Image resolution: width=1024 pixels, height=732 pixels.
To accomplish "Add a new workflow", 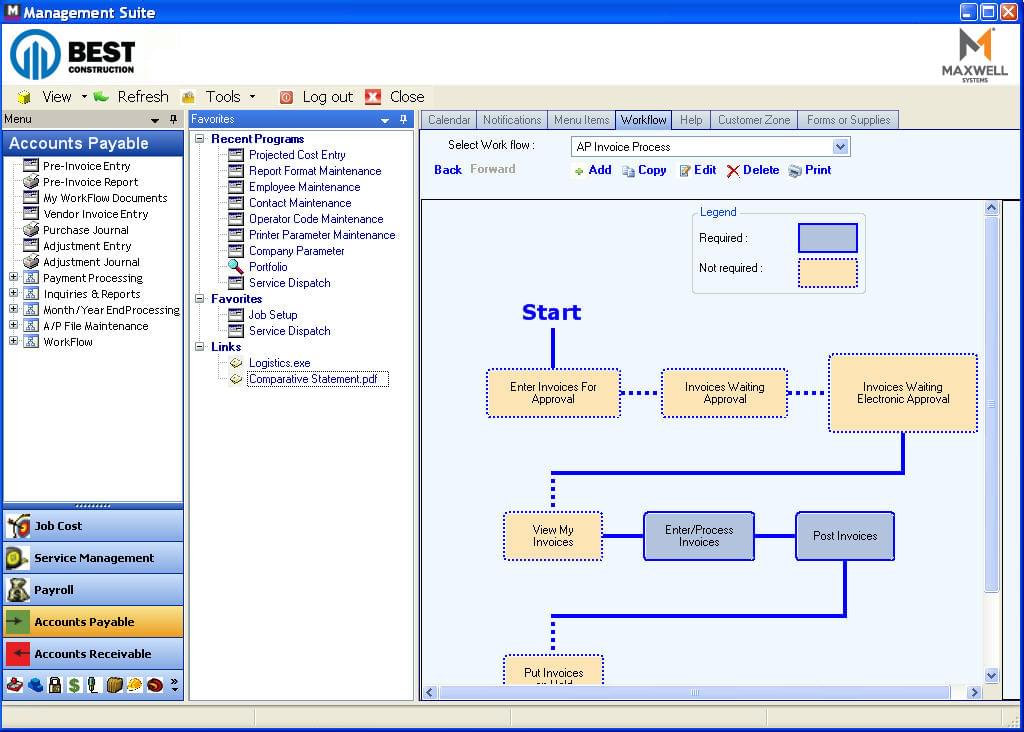I will coord(593,170).
